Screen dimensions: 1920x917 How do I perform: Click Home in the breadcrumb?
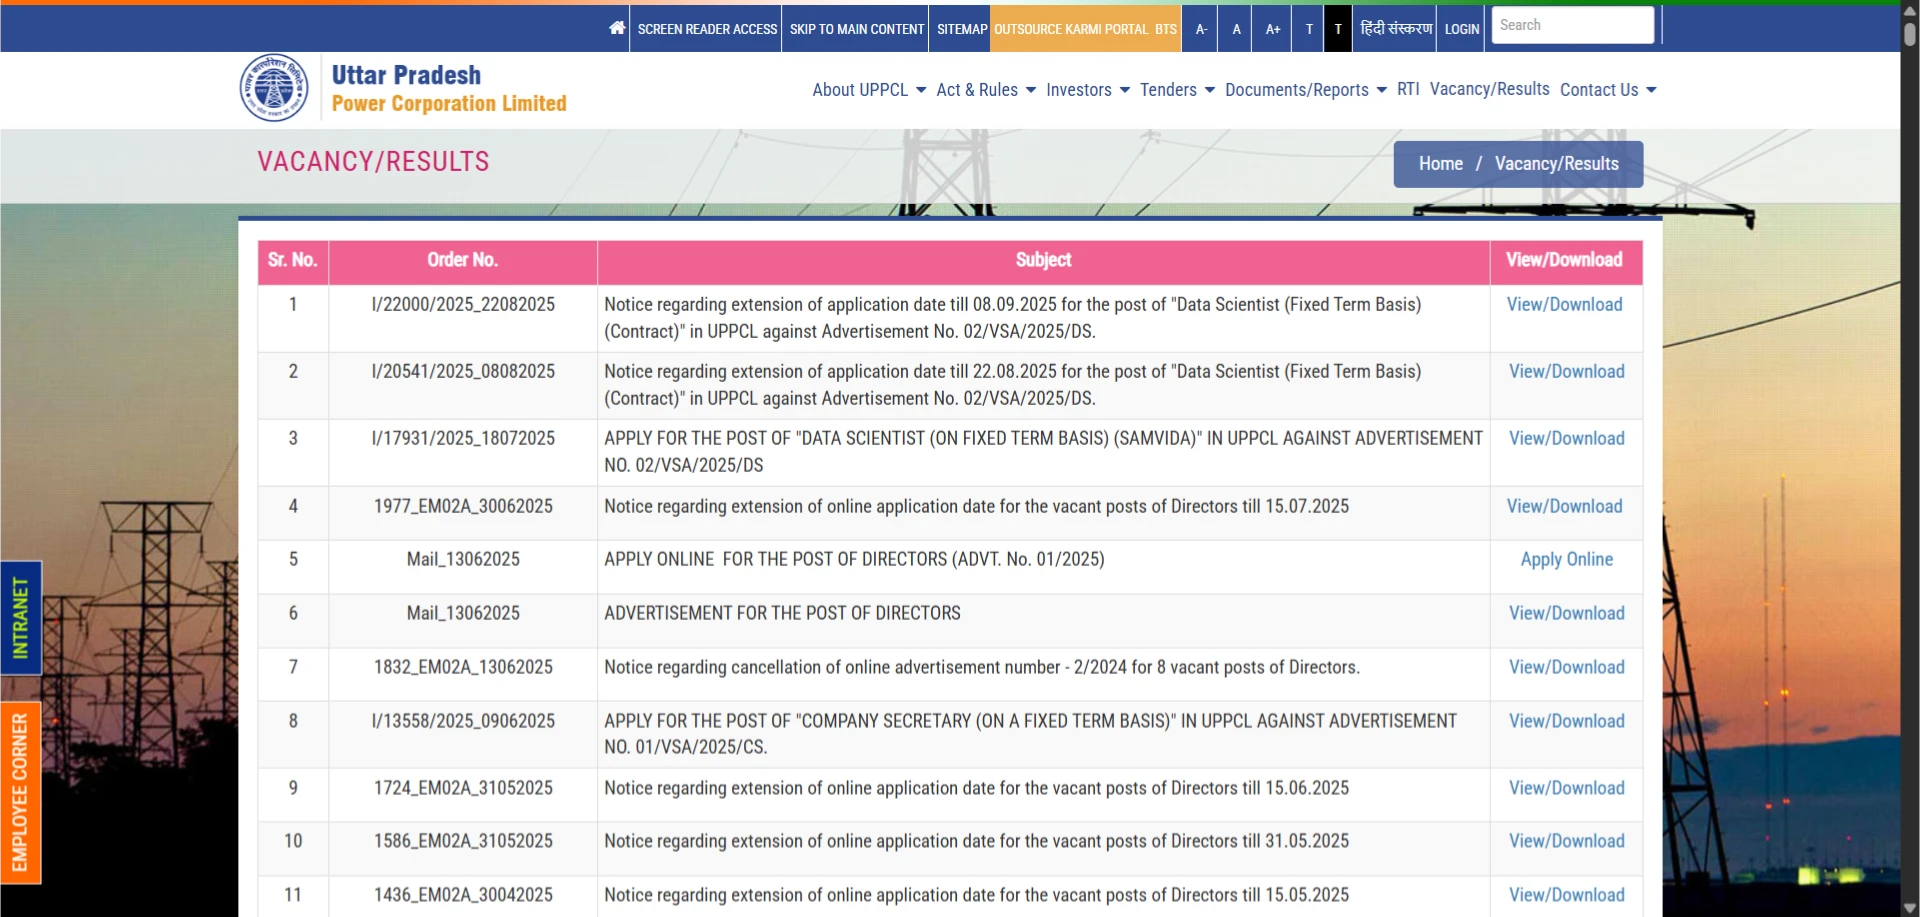pyautogui.click(x=1440, y=164)
